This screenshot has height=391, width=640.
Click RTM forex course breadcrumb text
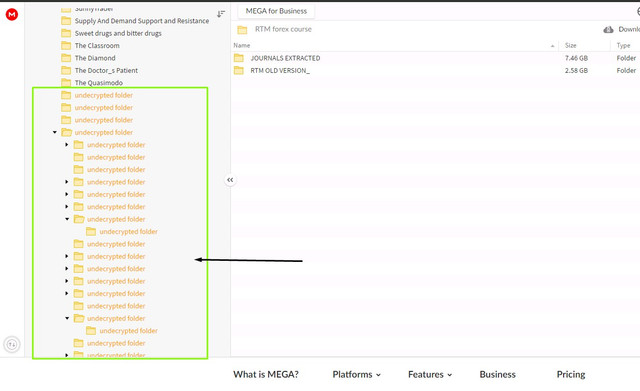click(283, 29)
